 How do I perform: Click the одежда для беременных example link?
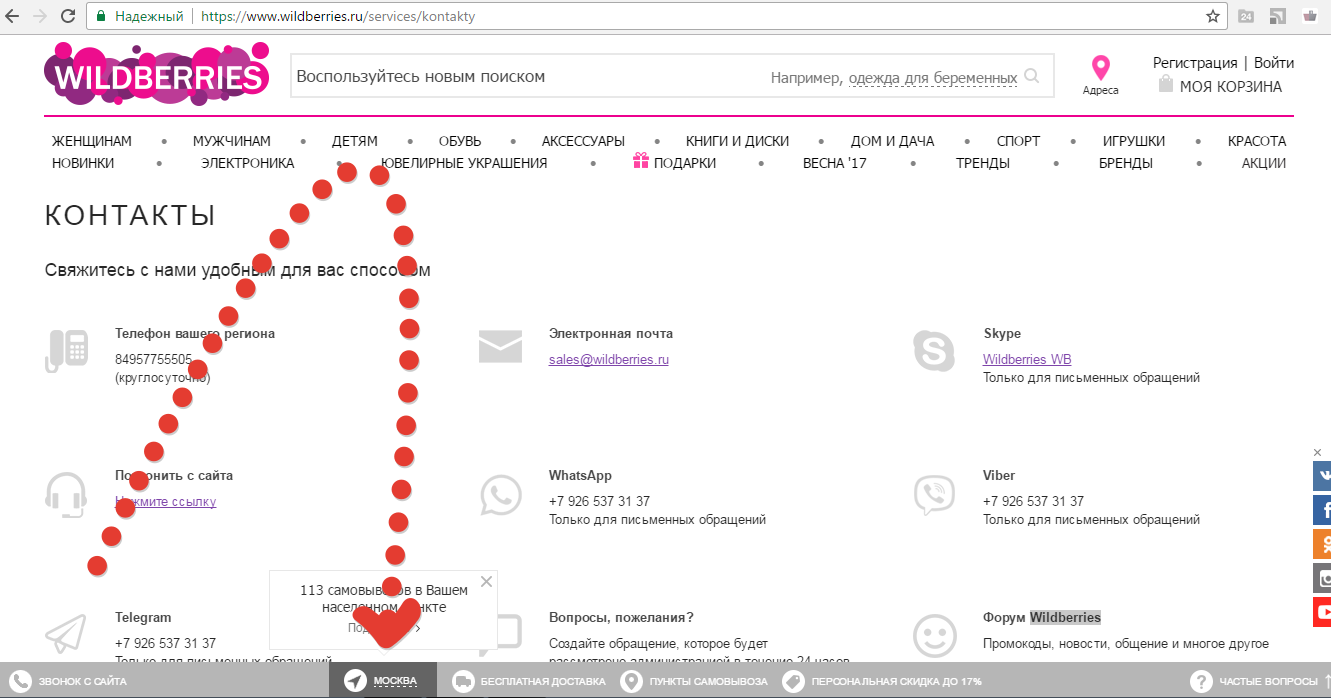(x=933, y=78)
